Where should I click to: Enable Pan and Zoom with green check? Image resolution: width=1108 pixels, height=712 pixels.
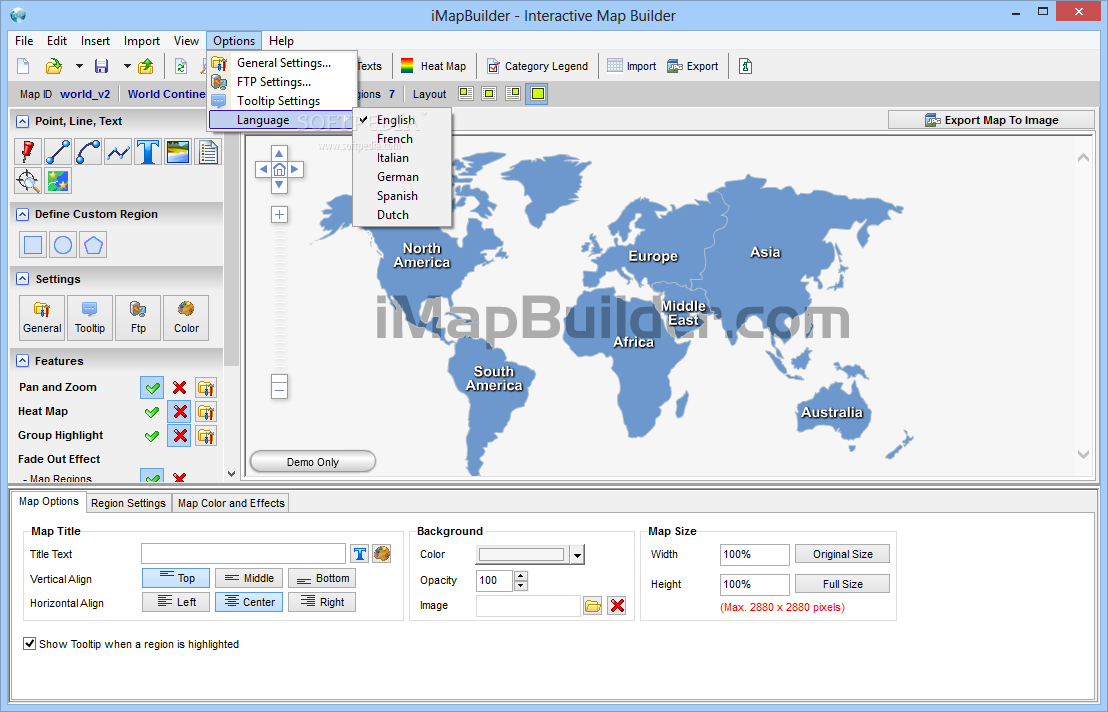click(152, 388)
